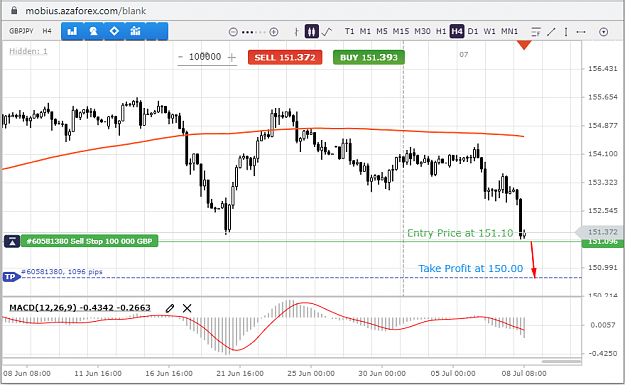Zoom out the chart with minus circle
The image size is (625, 385).
point(233,32)
